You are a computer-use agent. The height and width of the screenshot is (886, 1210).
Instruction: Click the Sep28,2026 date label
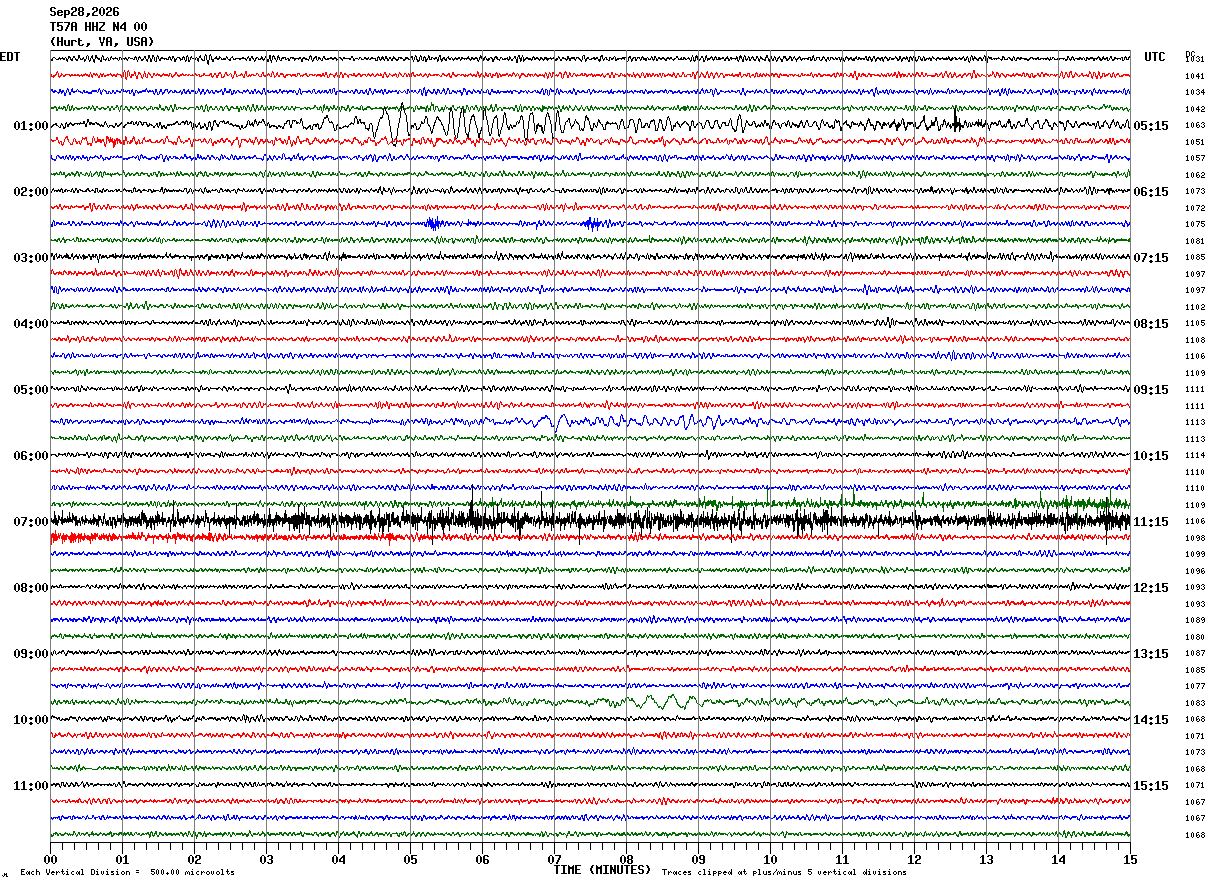[x=85, y=12]
